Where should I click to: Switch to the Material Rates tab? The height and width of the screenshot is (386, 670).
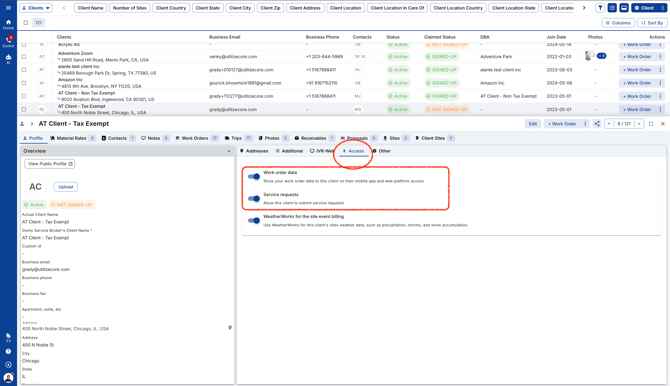point(73,138)
